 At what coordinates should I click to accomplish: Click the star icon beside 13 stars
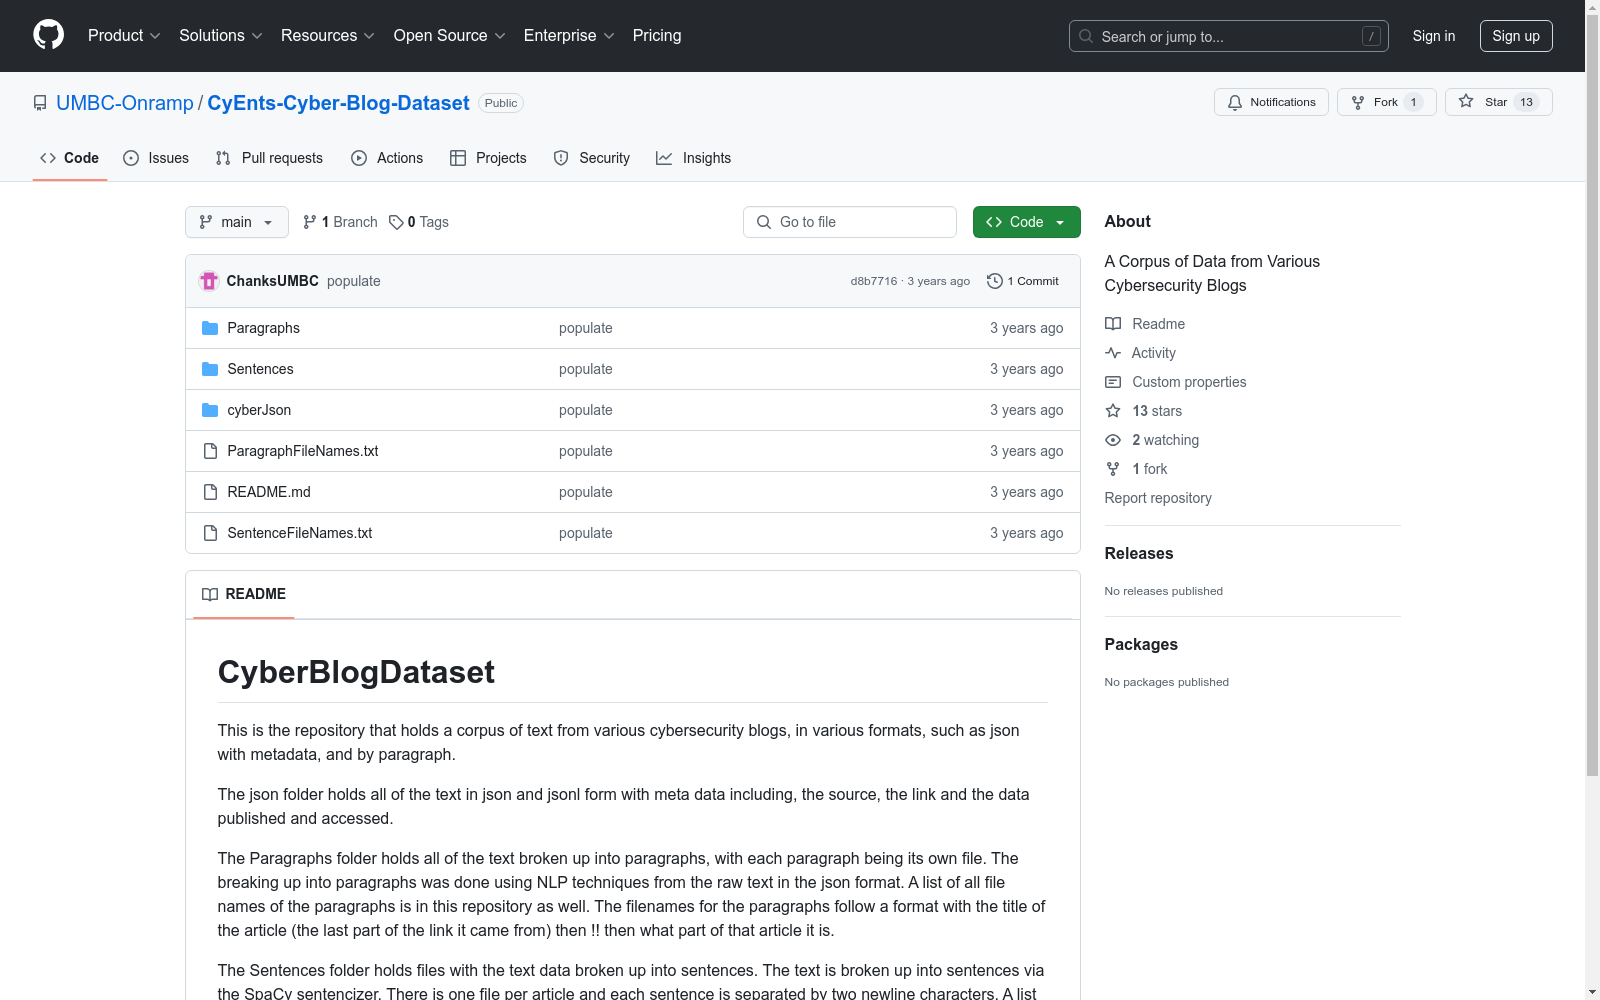[x=1113, y=411]
